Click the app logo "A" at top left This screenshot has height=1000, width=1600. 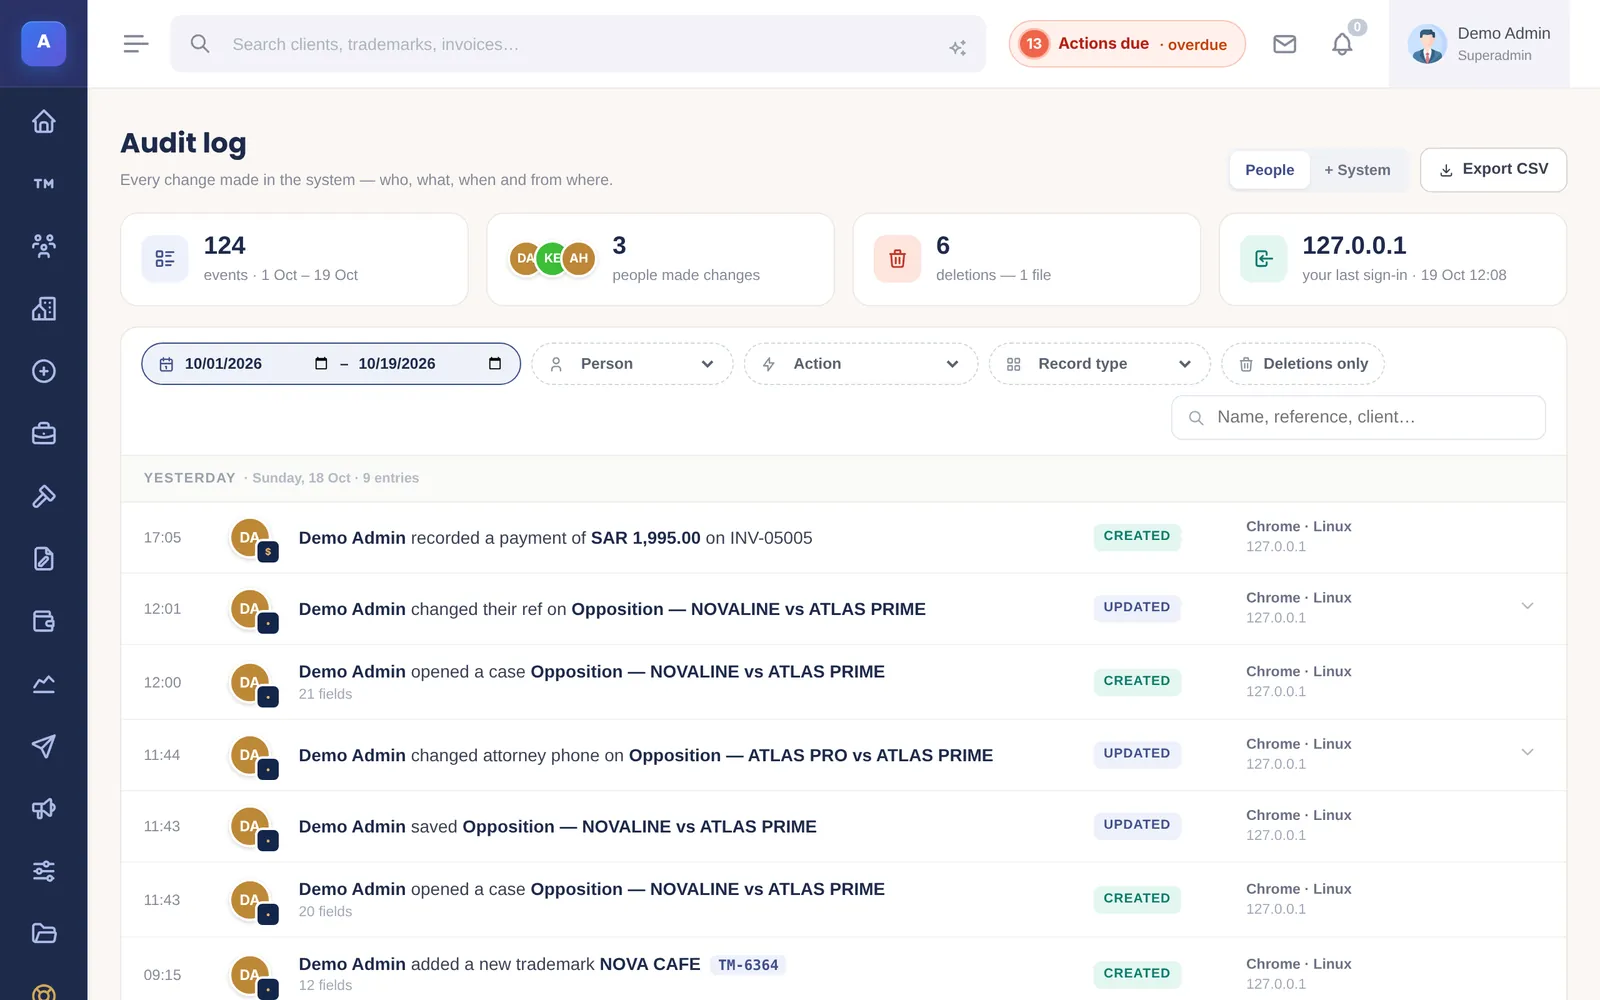(x=44, y=43)
